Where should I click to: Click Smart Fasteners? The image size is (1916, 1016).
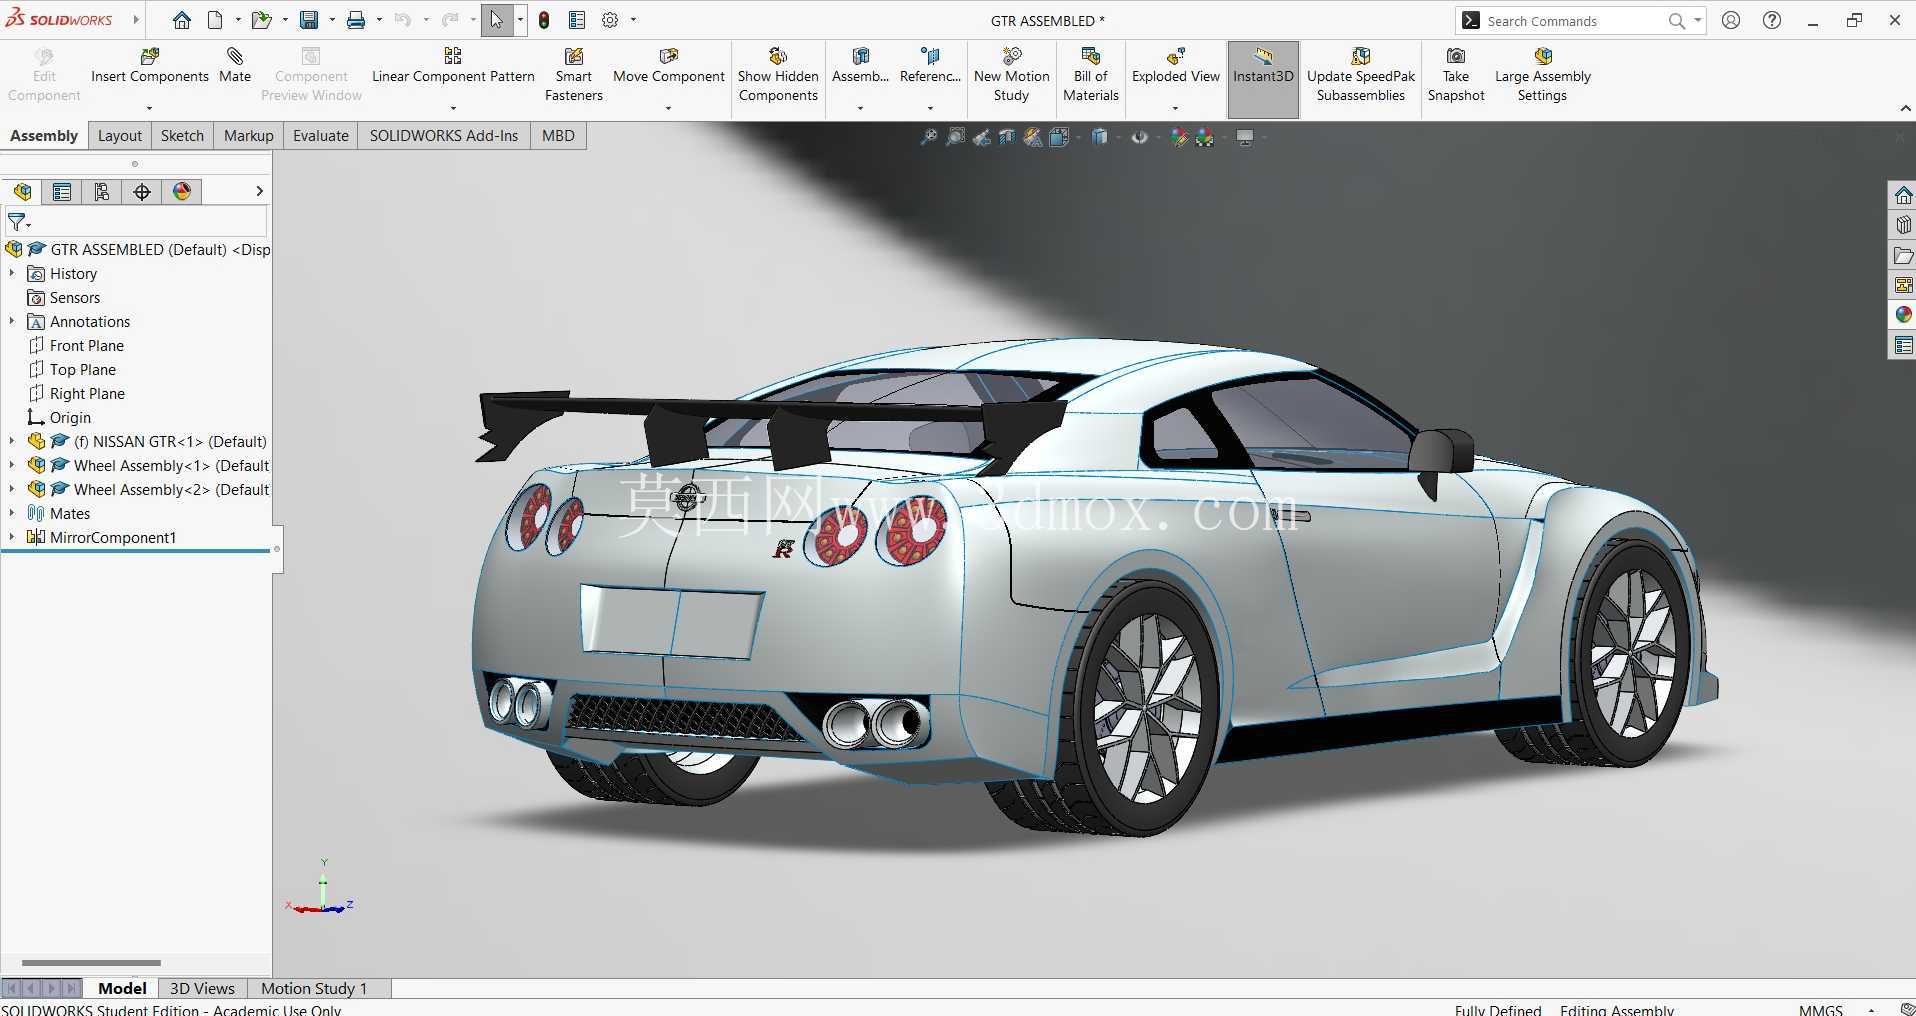(x=574, y=75)
